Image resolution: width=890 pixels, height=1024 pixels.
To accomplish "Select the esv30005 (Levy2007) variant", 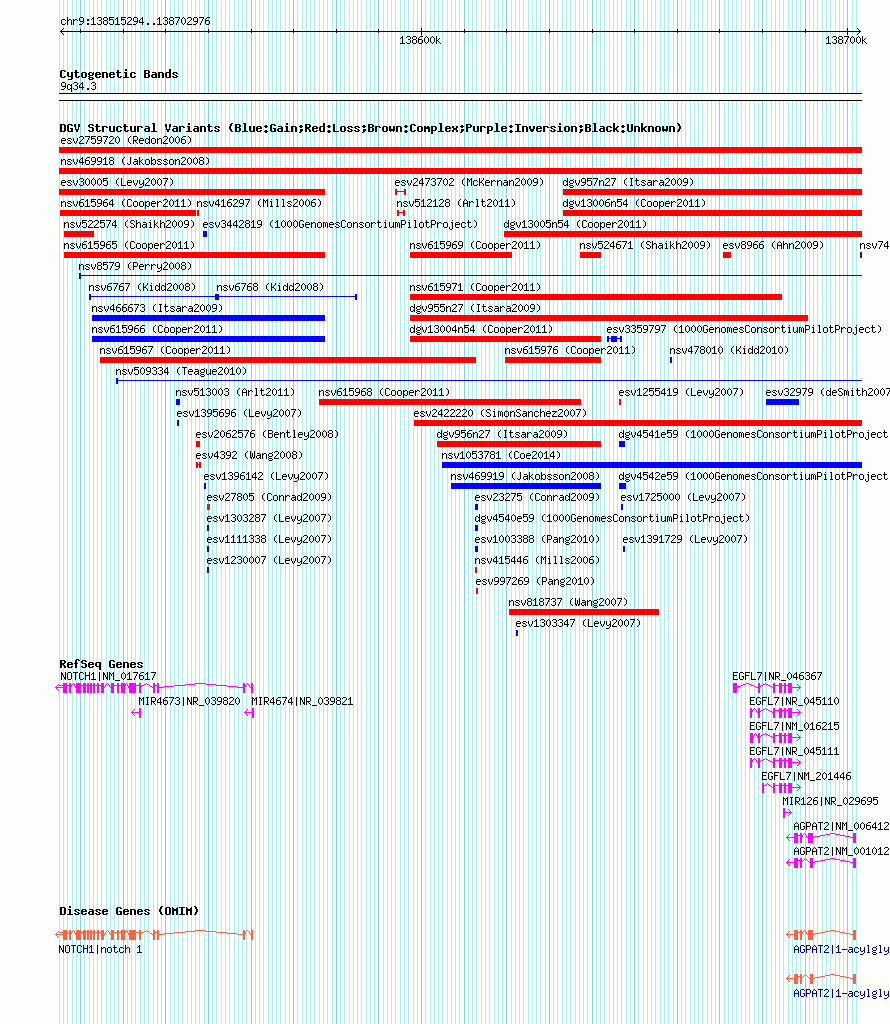I will (117, 182).
